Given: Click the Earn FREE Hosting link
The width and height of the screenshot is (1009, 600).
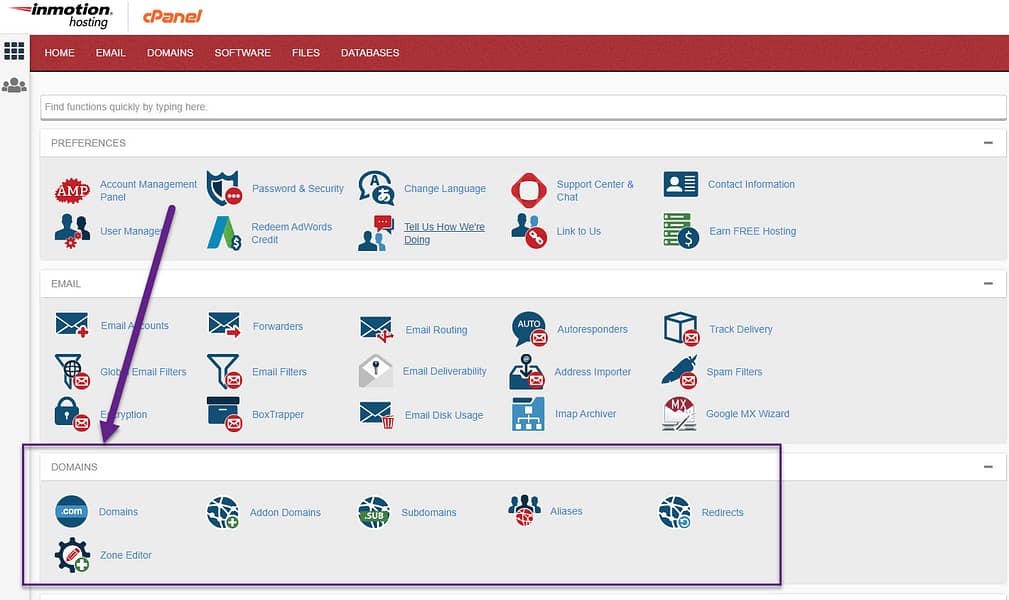Looking at the screenshot, I should point(752,230).
